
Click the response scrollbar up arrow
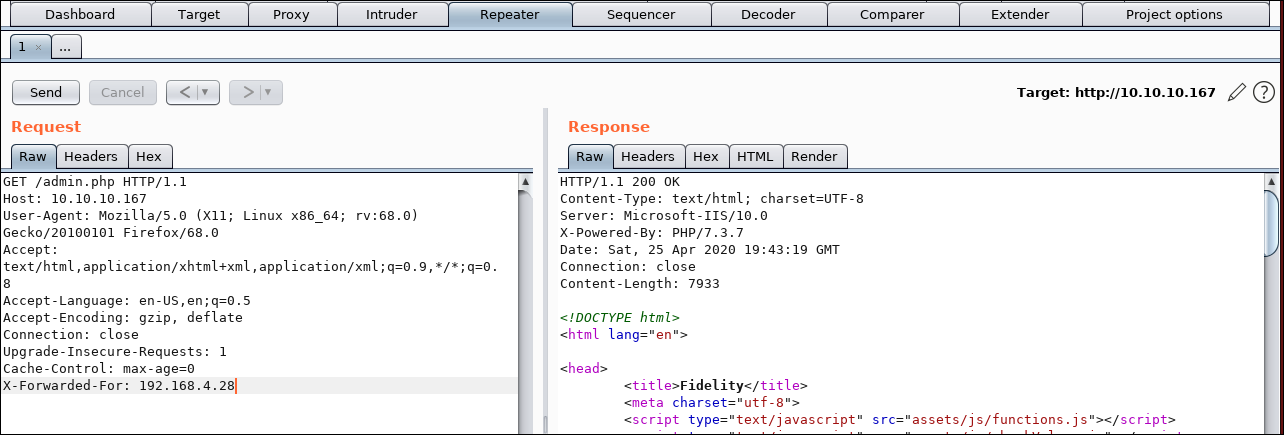coord(1271,183)
